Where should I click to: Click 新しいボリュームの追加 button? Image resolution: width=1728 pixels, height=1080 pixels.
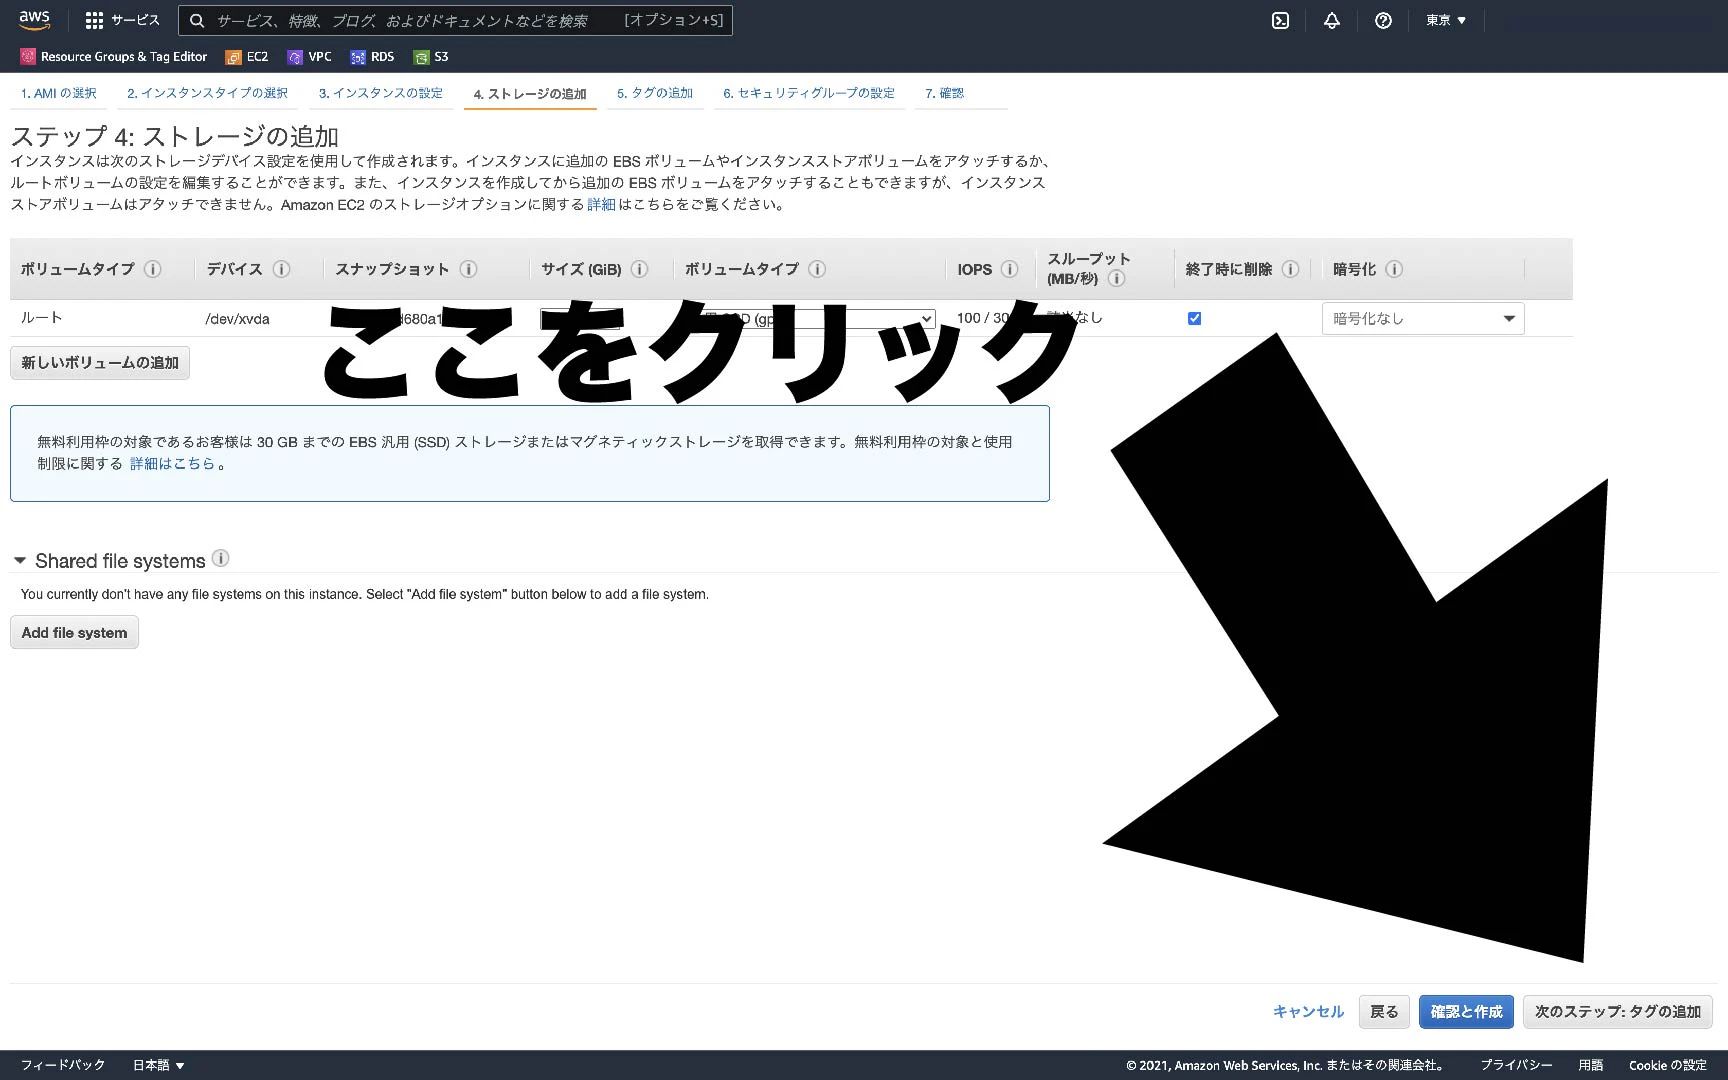click(x=100, y=363)
